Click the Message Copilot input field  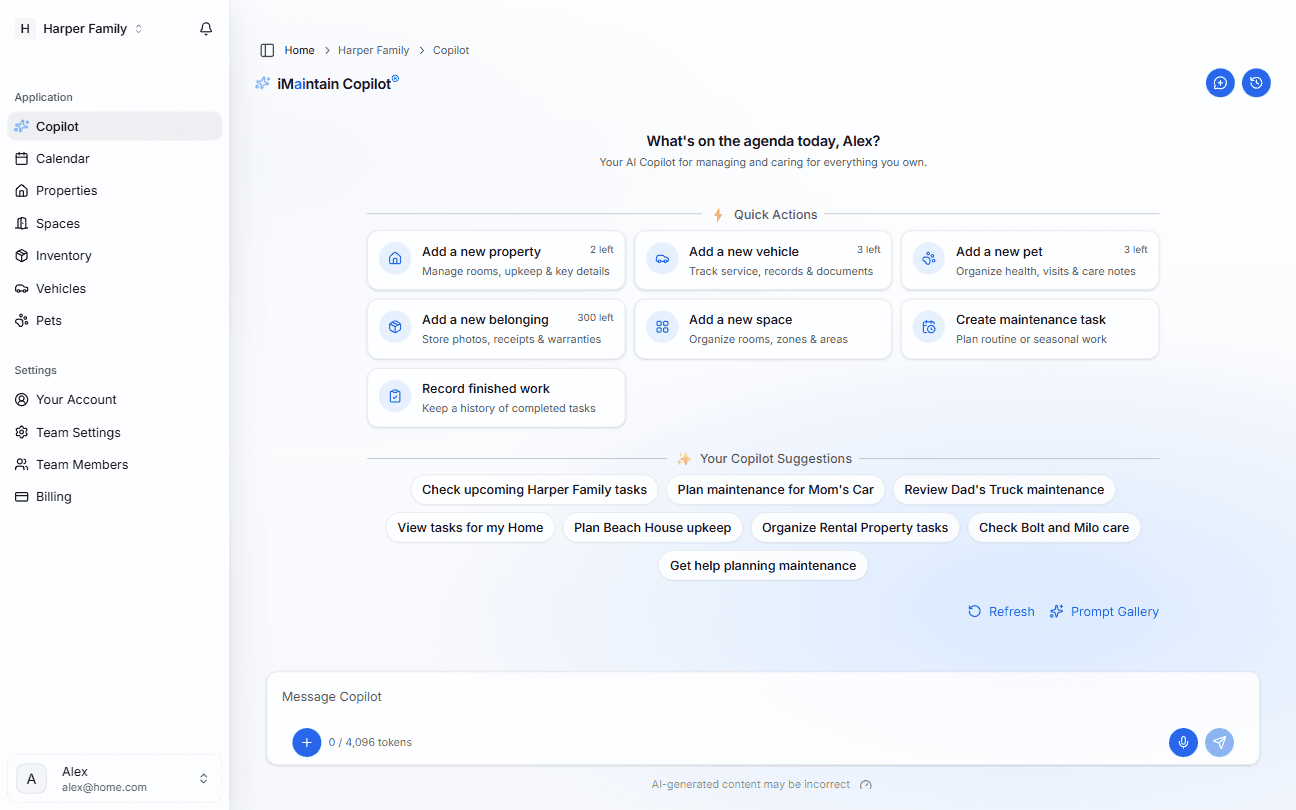click(x=700, y=696)
